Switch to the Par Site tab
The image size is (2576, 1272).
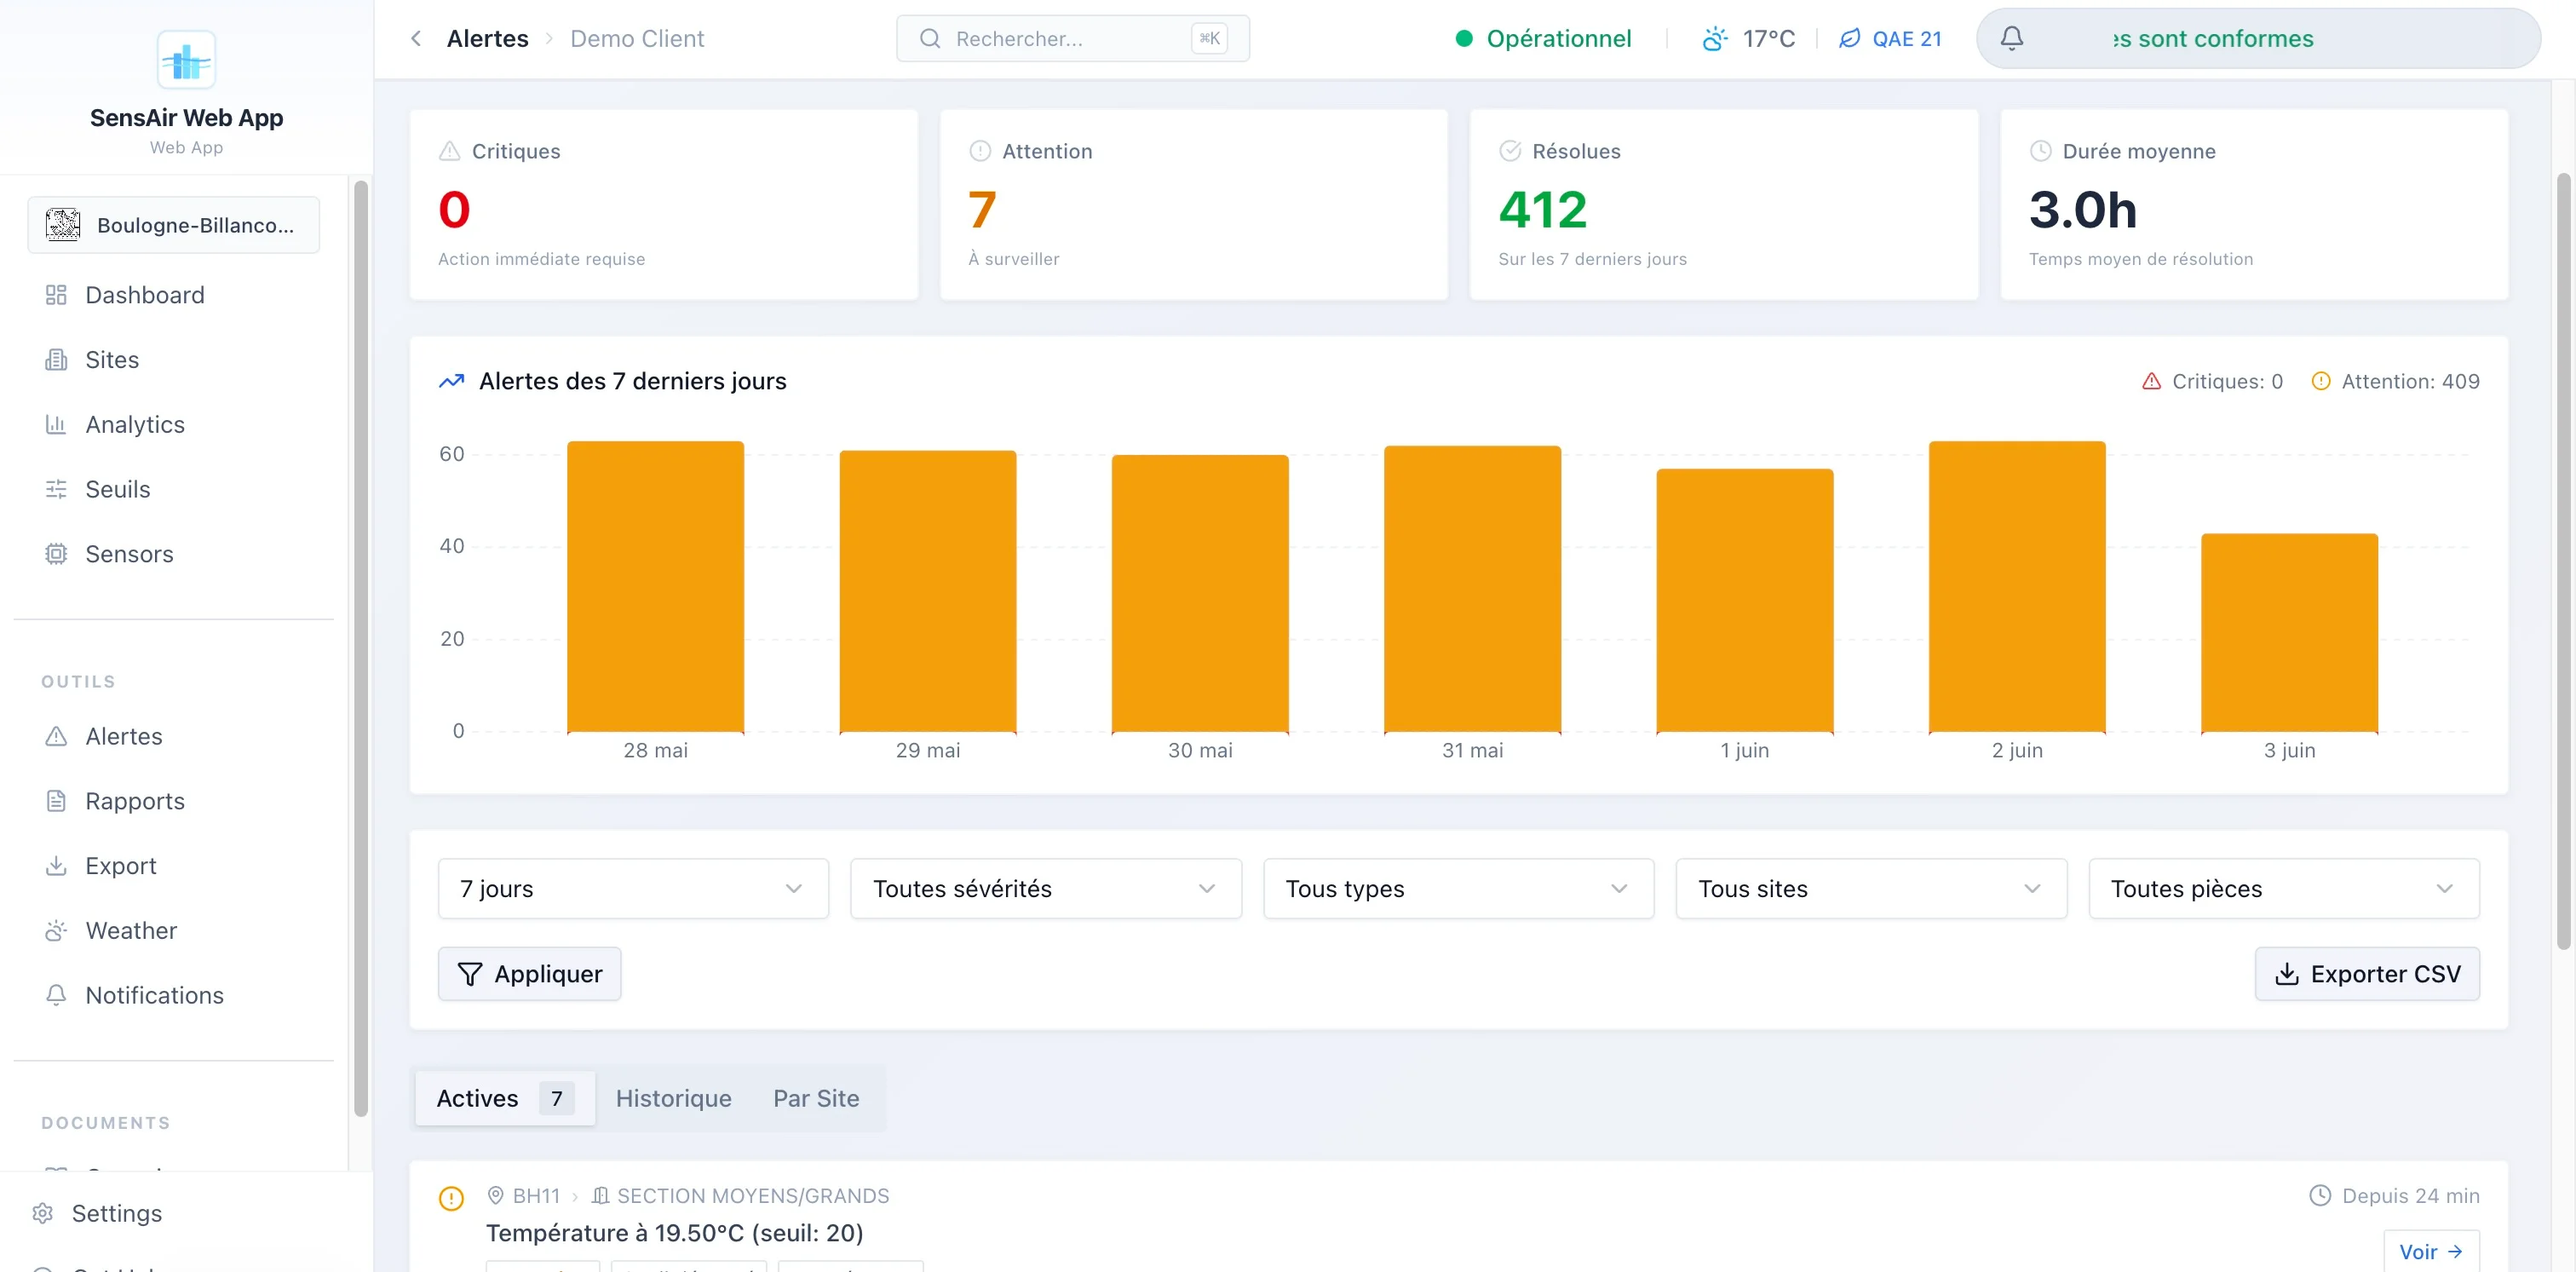click(x=816, y=1098)
